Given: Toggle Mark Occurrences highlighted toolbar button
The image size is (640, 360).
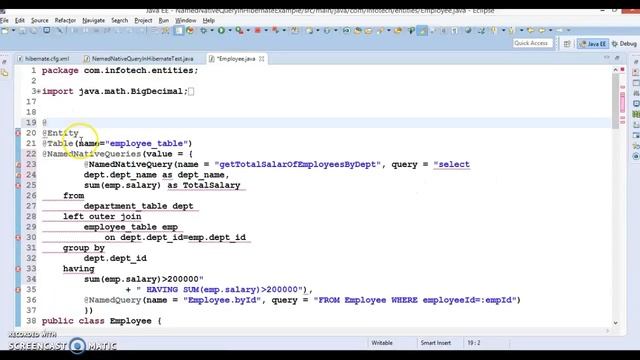Looking at the screenshot, I should [422, 31].
